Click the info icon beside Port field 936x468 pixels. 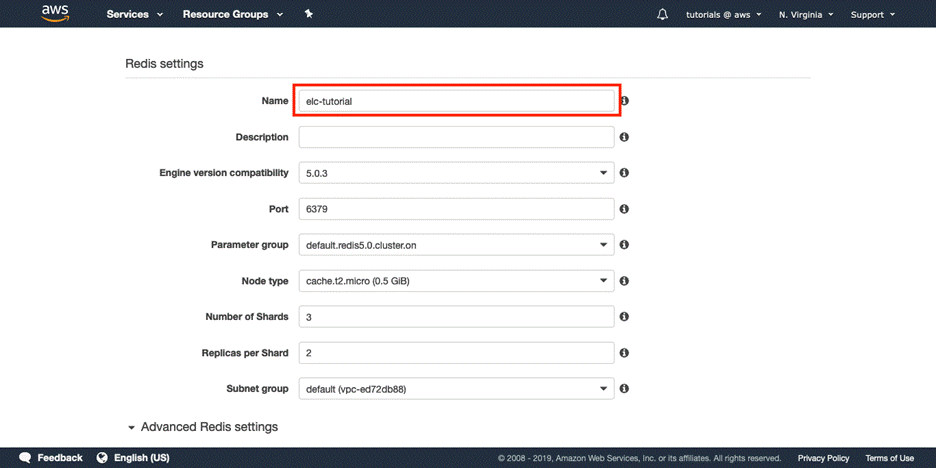[624, 209]
